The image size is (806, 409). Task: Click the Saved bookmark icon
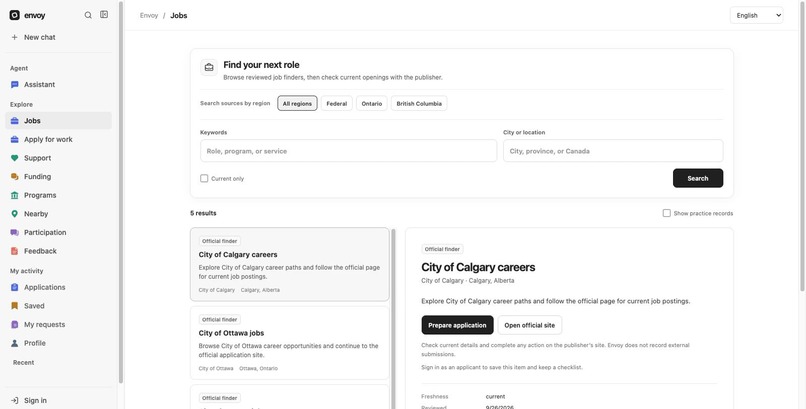click(14, 306)
